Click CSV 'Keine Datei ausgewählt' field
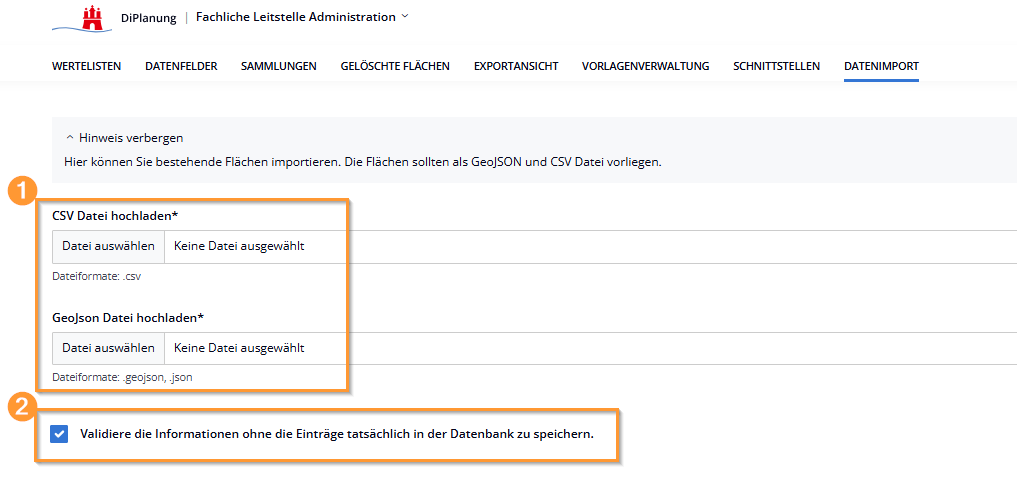1017x491 pixels. (x=239, y=246)
